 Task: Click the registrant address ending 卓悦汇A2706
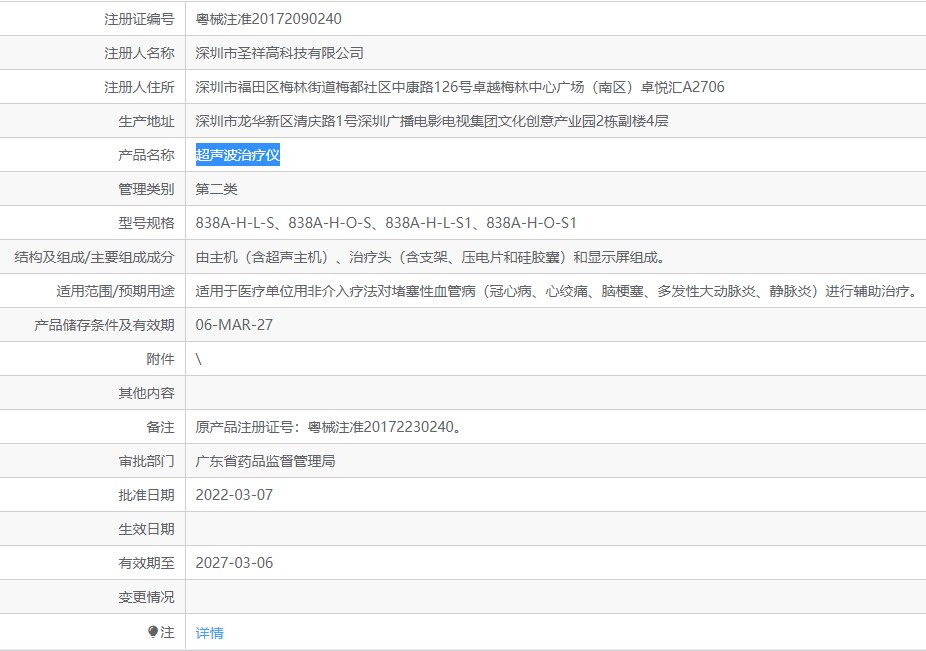[x=460, y=87]
